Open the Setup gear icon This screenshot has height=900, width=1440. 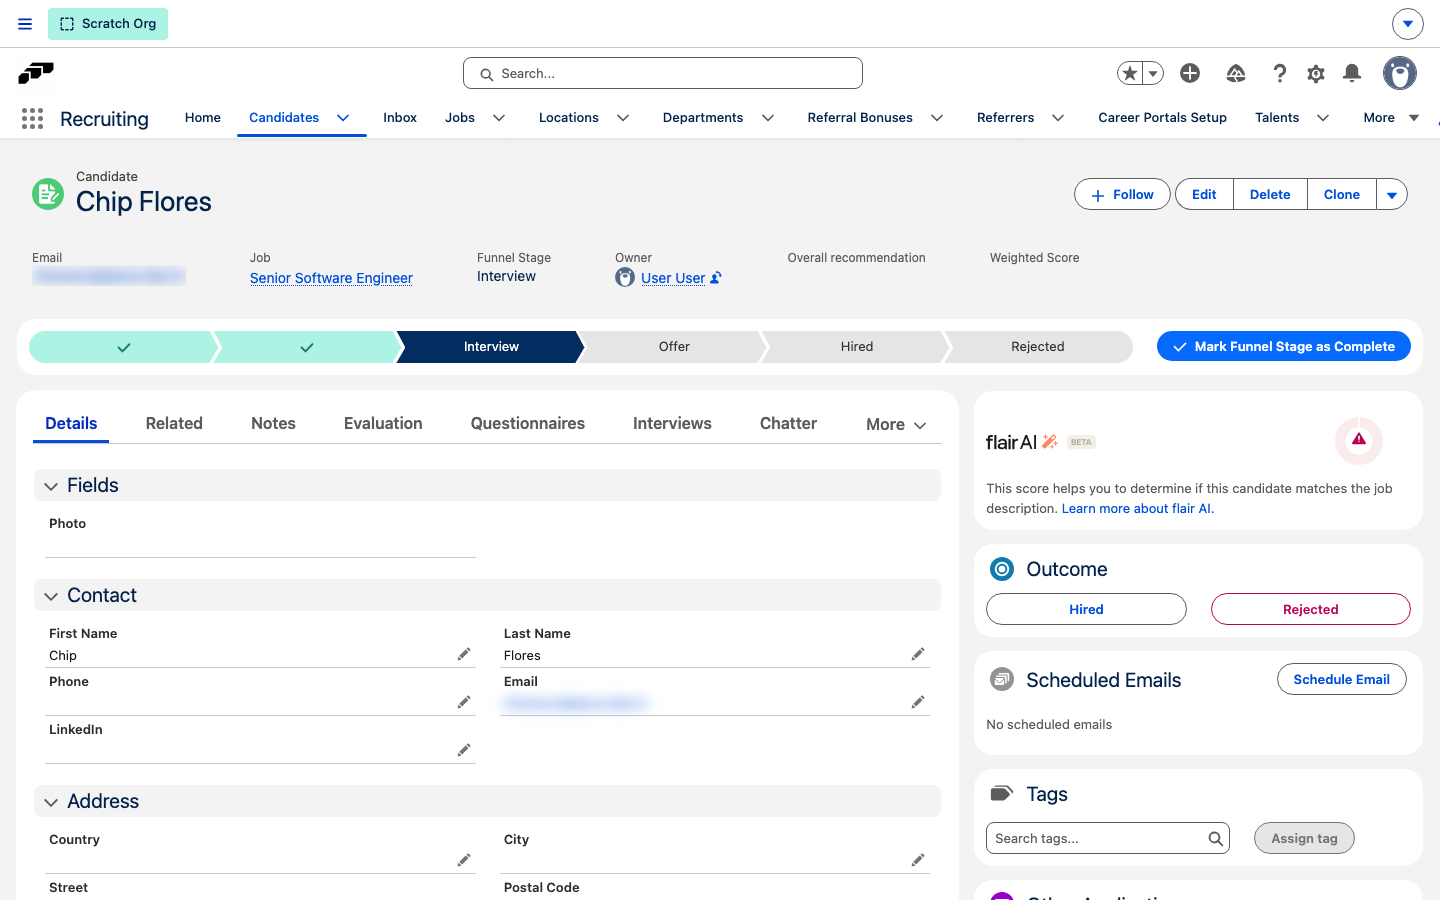pos(1316,73)
